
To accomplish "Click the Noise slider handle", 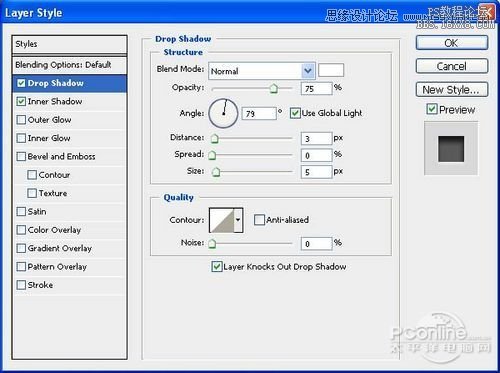I will pyautogui.click(x=212, y=244).
